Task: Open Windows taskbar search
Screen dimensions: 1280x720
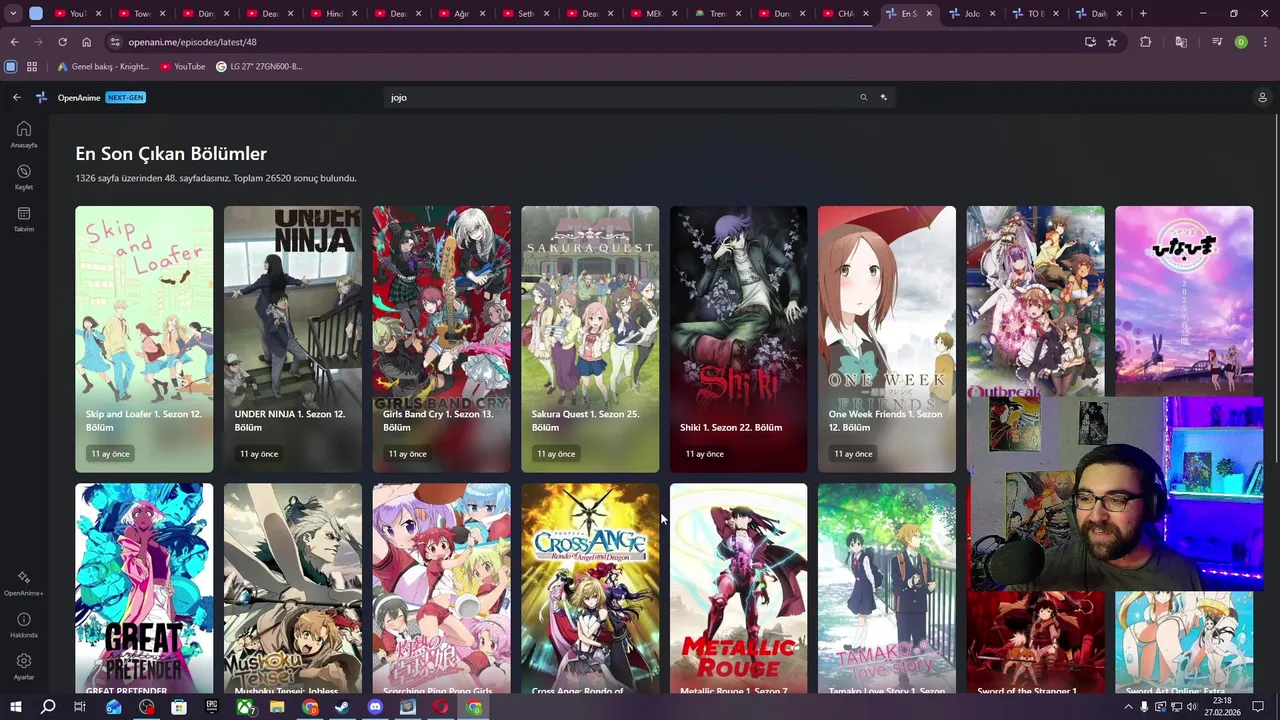Action: [47, 707]
